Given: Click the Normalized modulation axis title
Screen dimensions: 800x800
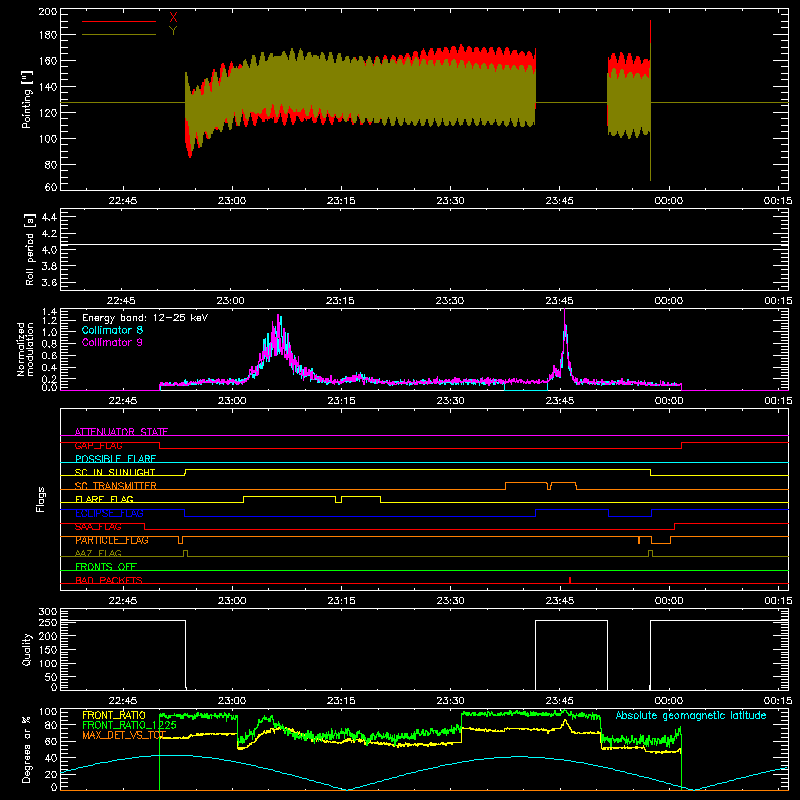Looking at the screenshot, I should coord(26,349).
